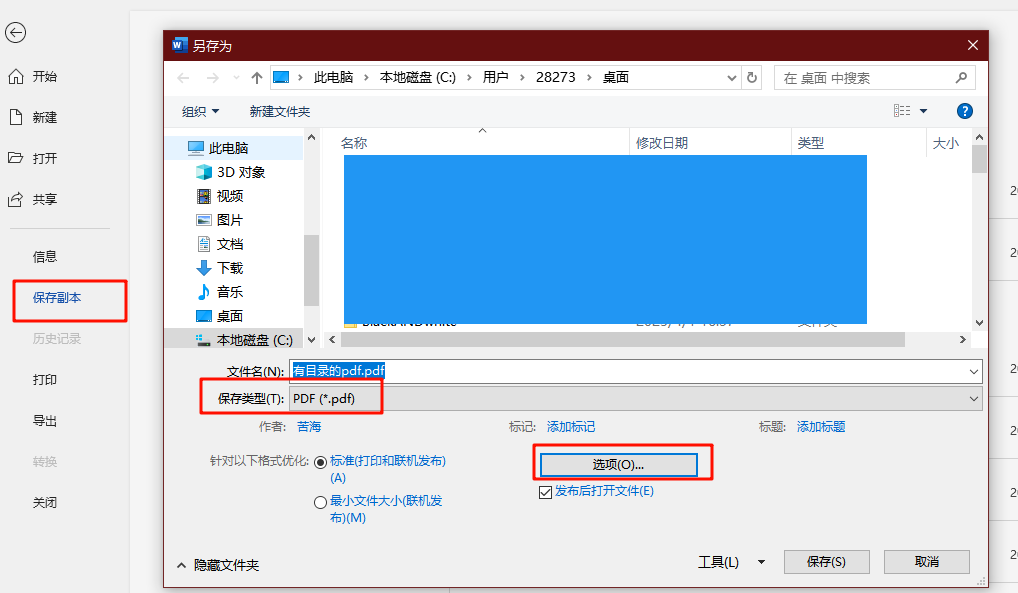Open 信息 page in Word sidebar

pyautogui.click(x=45, y=257)
